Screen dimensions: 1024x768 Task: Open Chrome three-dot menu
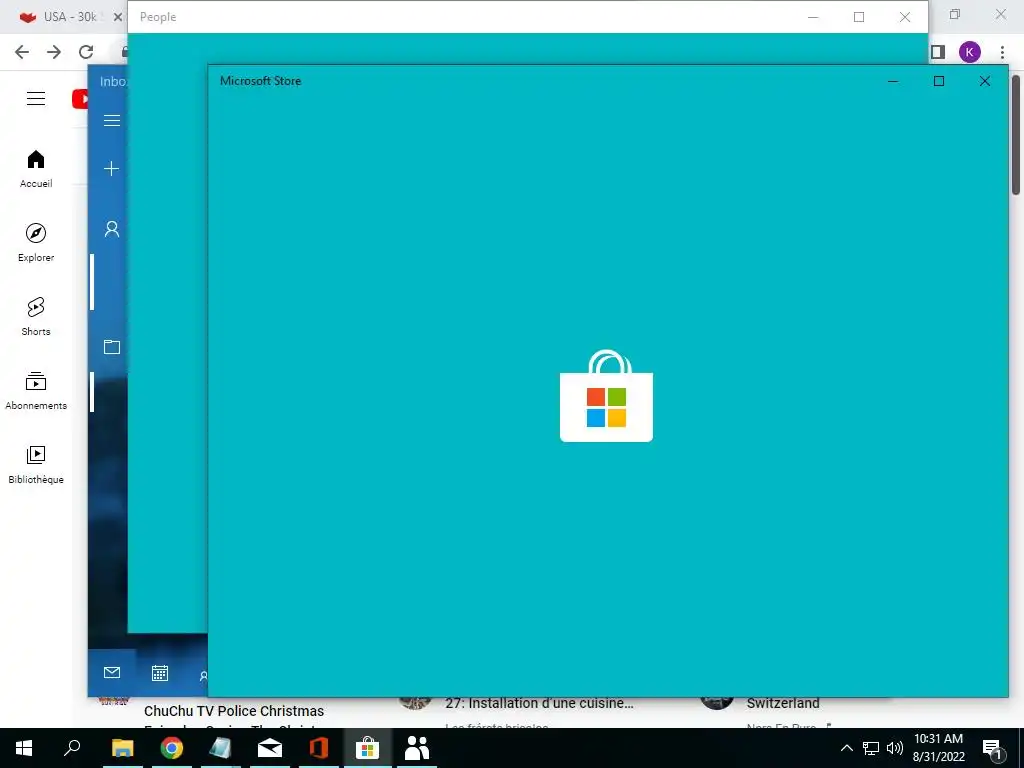click(x=1002, y=52)
